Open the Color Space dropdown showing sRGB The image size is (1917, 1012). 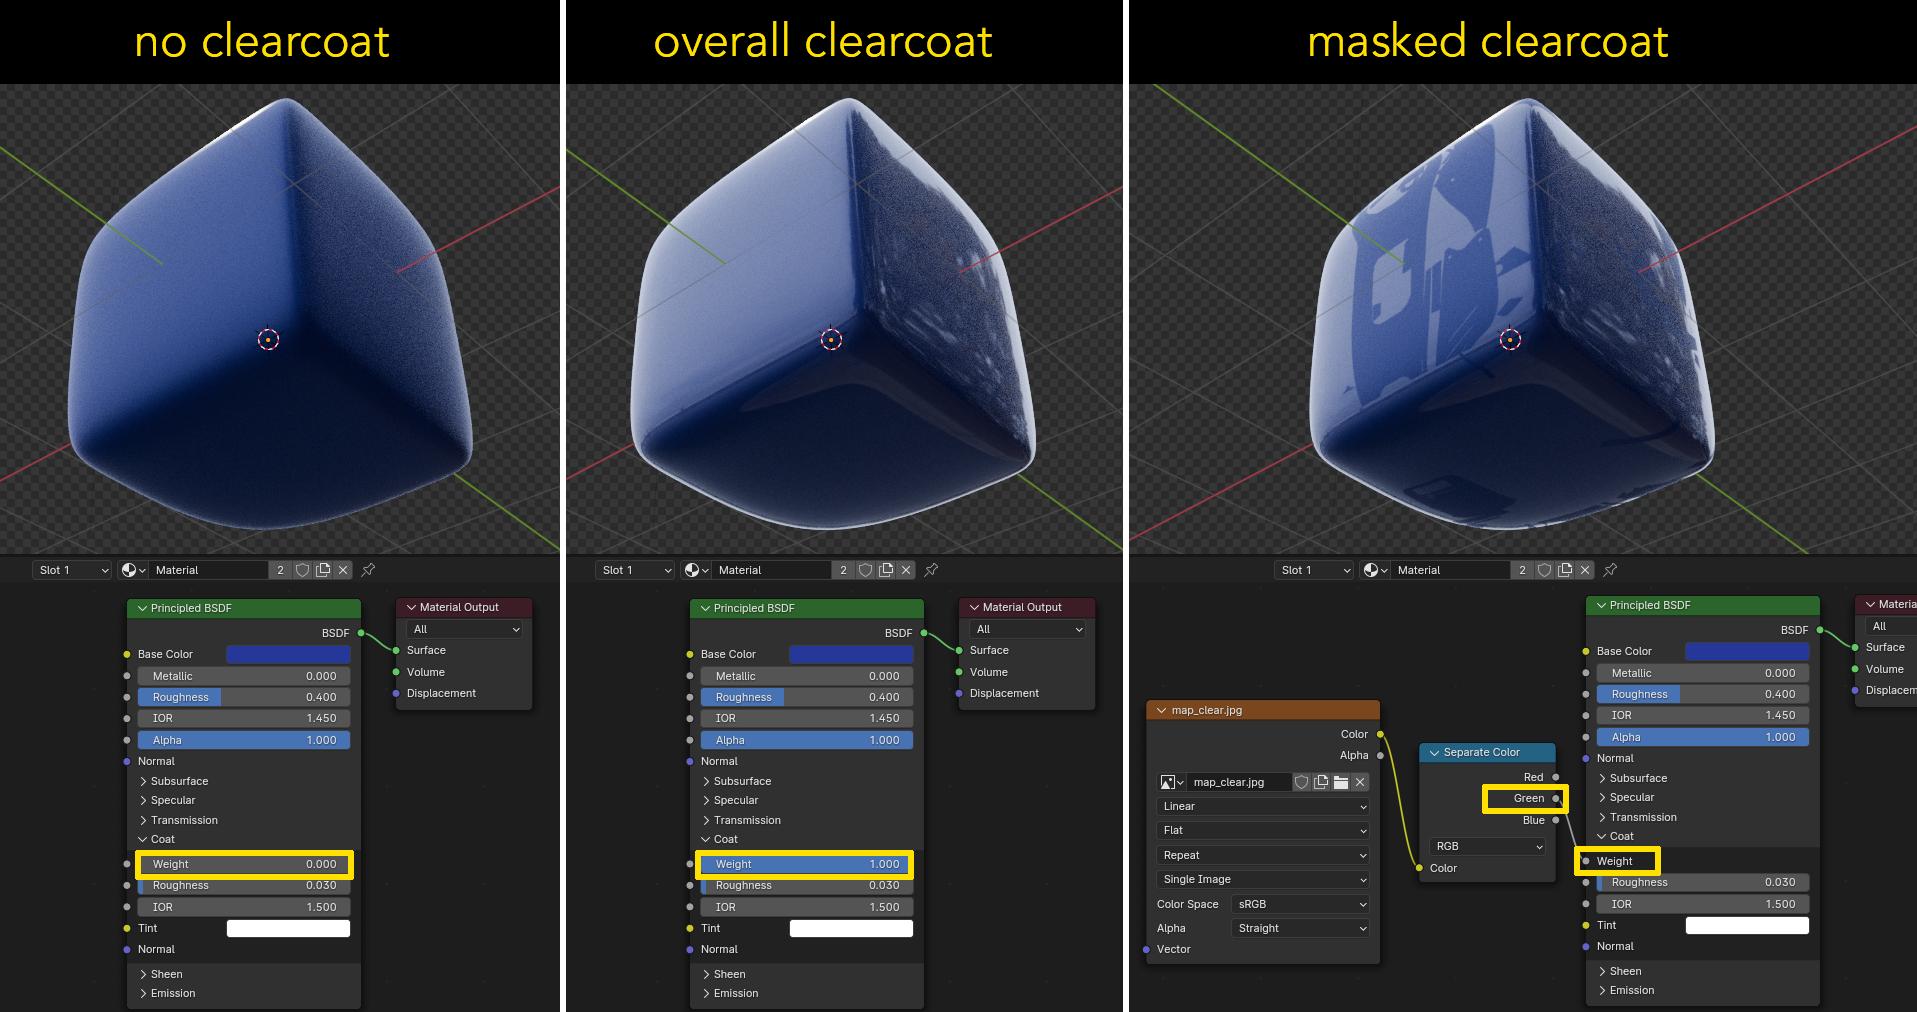1299,904
